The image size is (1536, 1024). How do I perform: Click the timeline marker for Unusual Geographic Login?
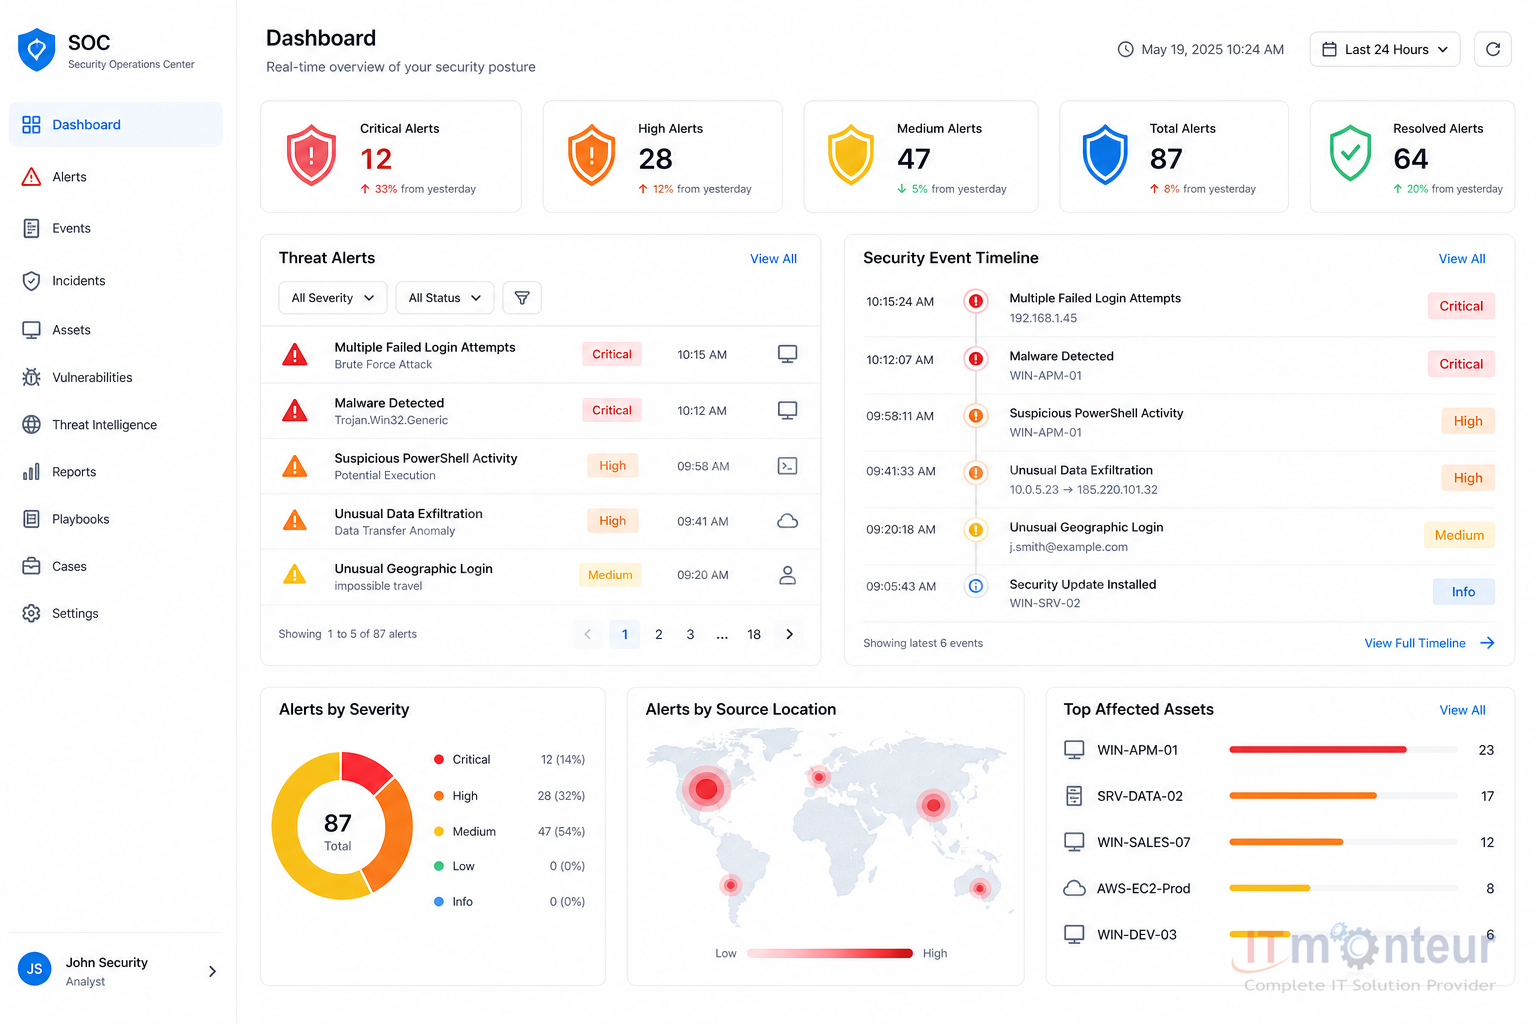pos(976,530)
